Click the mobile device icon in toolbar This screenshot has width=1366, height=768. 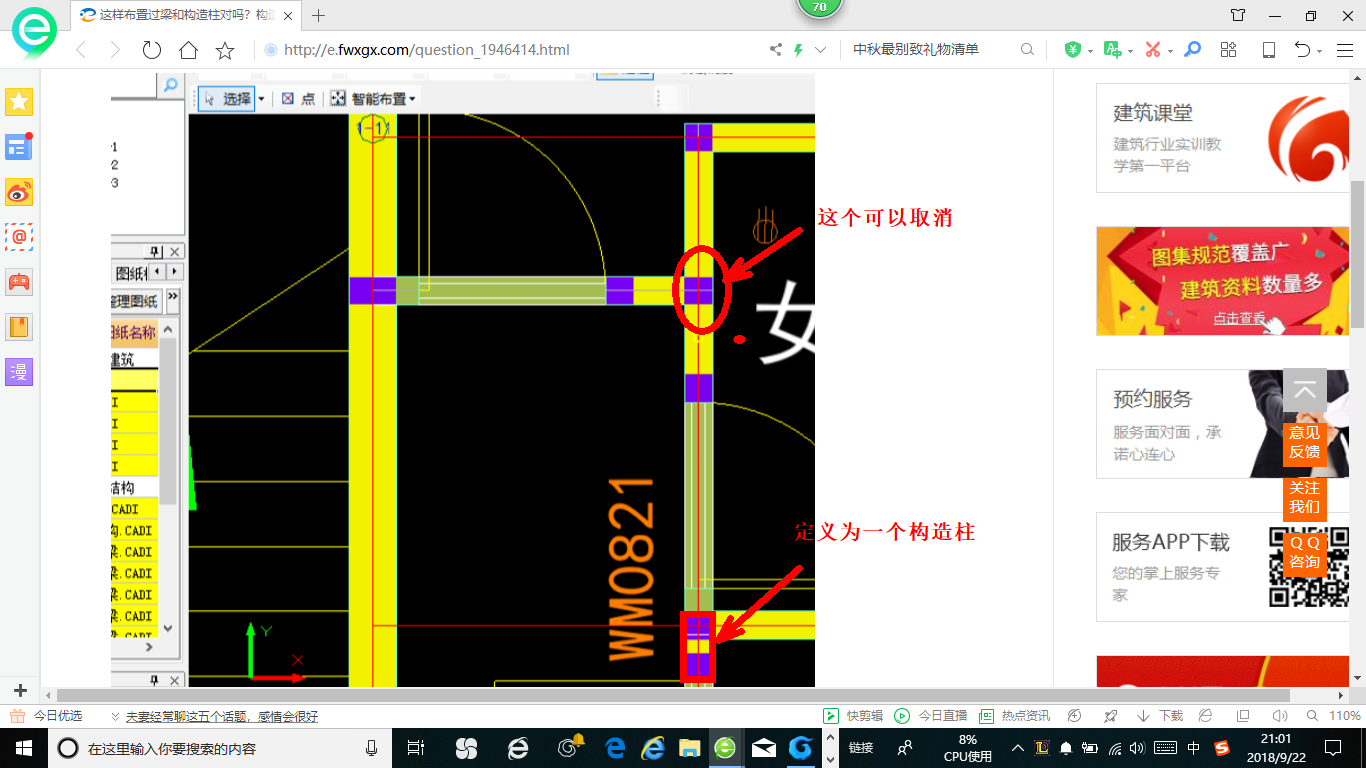click(1268, 50)
